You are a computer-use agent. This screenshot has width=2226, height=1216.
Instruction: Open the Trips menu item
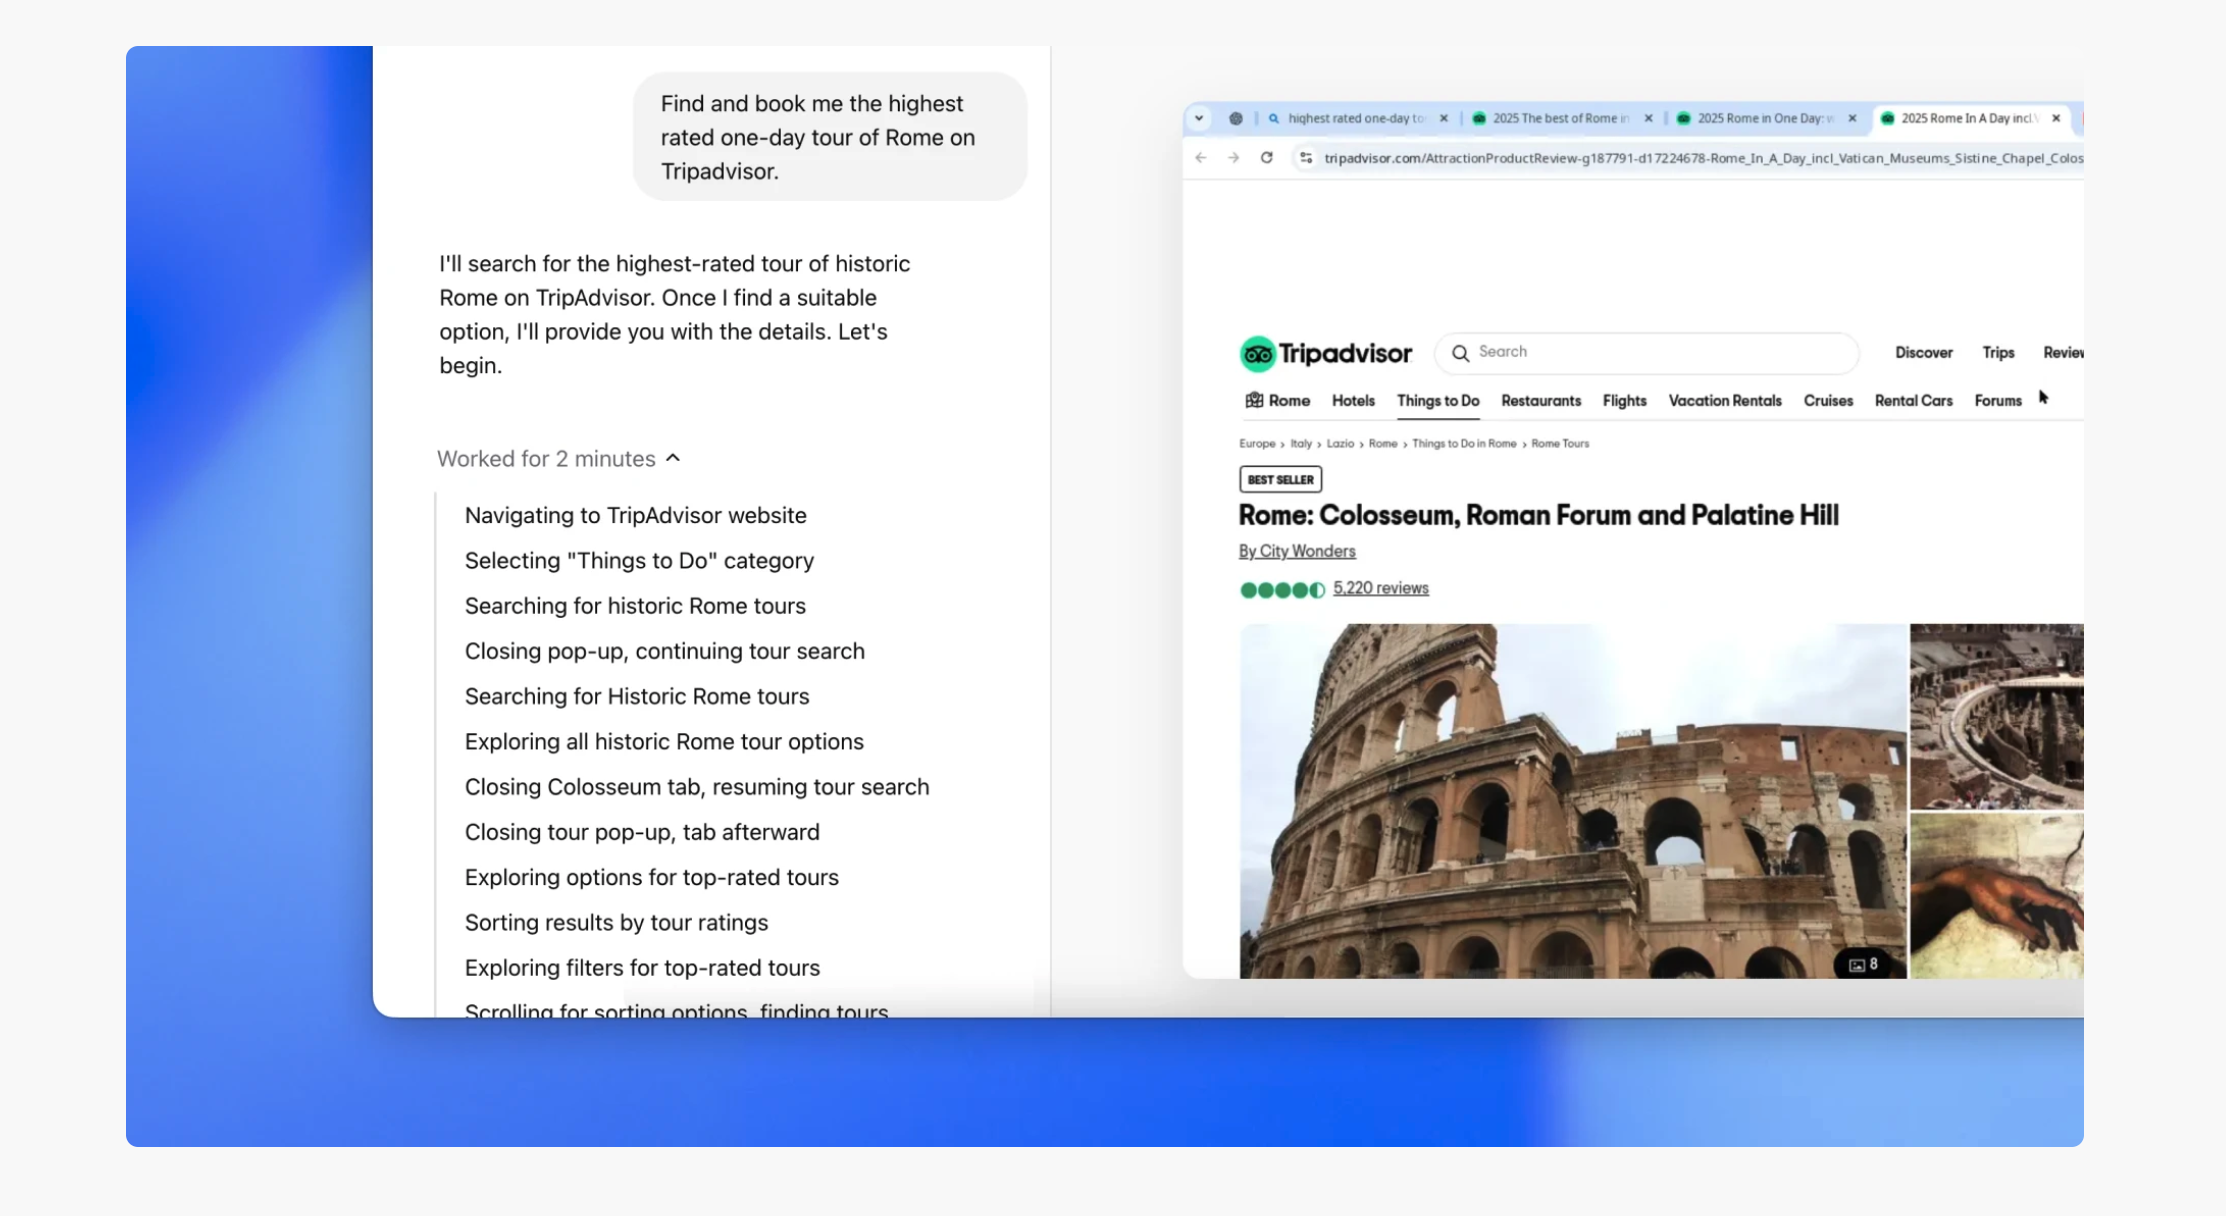point(1998,352)
